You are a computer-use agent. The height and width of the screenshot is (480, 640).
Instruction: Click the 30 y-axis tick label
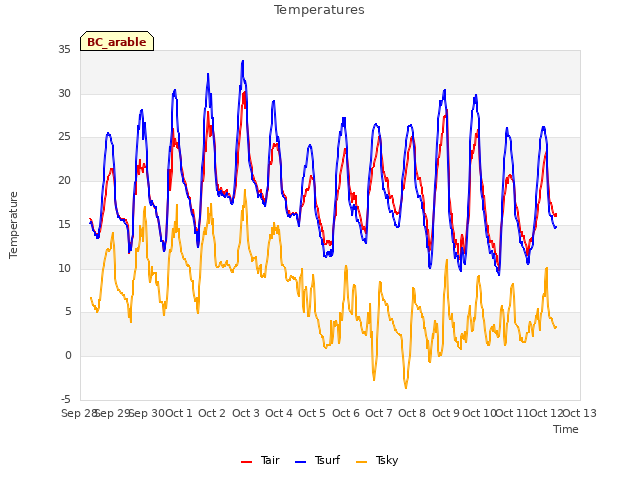tap(64, 93)
